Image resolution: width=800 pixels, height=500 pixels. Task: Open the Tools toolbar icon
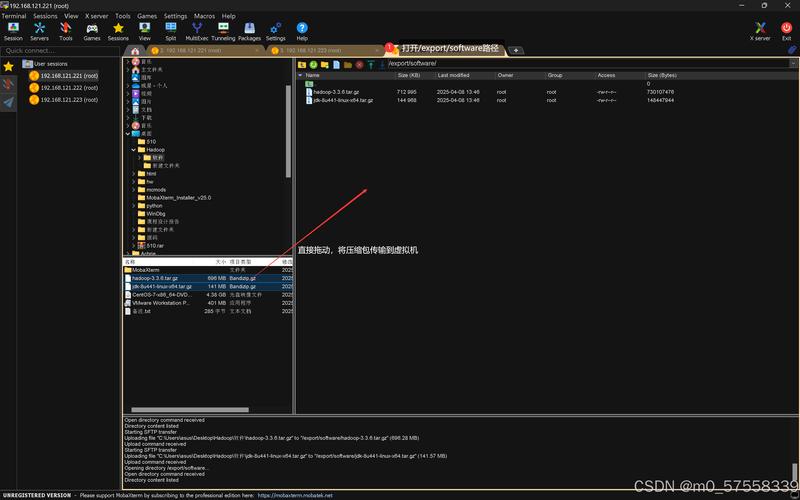(x=66, y=31)
